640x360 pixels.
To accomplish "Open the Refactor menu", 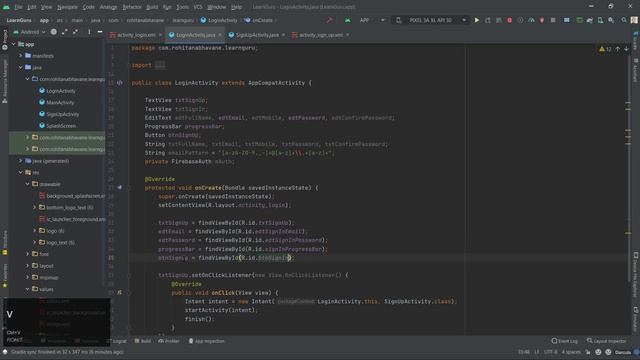I will (x=132, y=7).
